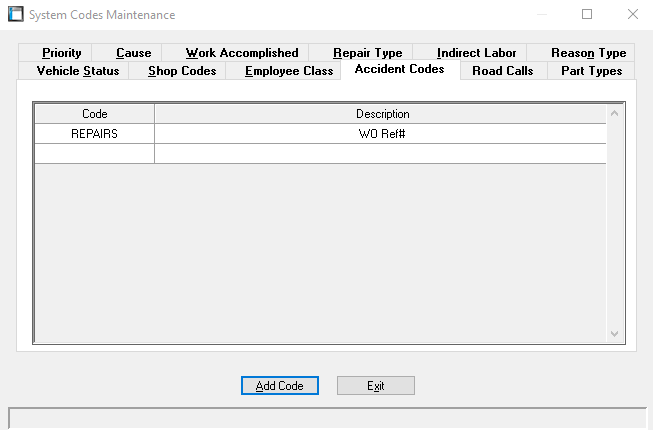Screen dimensions: 653x430
Task: Select the Work Accomplished tab
Action: click(242, 53)
